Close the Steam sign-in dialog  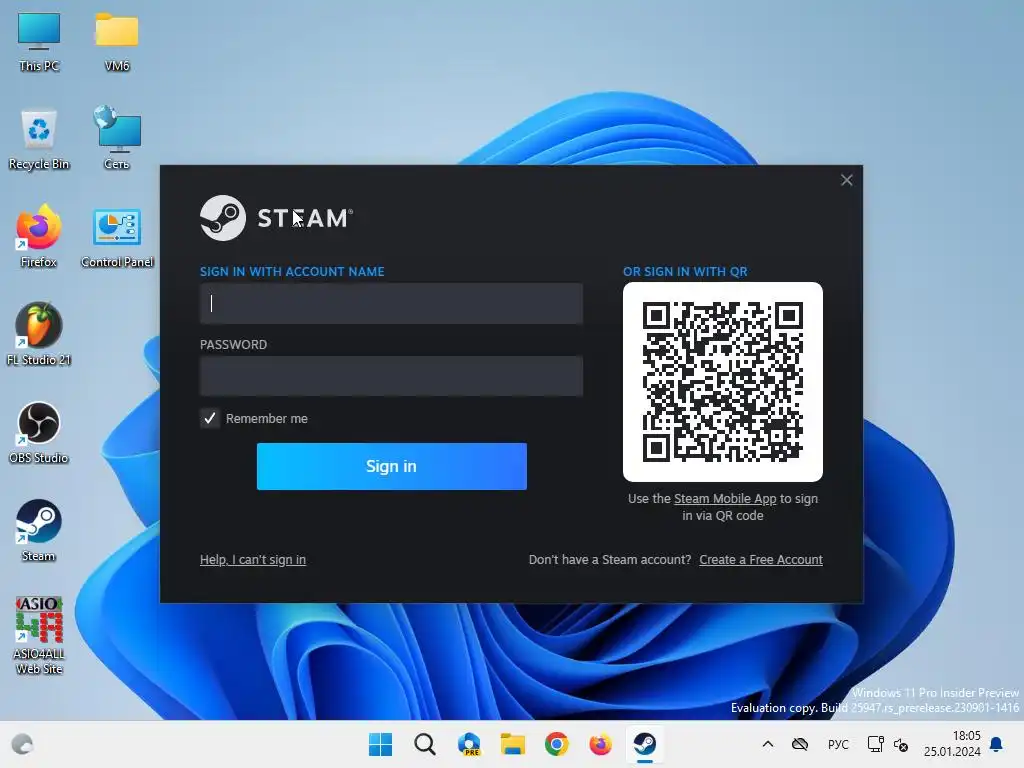846,180
